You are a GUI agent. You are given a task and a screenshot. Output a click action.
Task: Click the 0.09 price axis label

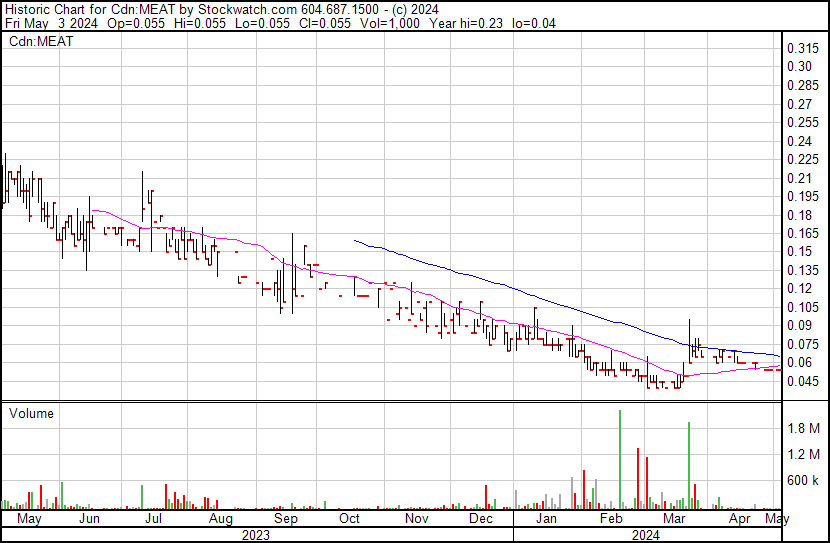click(x=799, y=325)
